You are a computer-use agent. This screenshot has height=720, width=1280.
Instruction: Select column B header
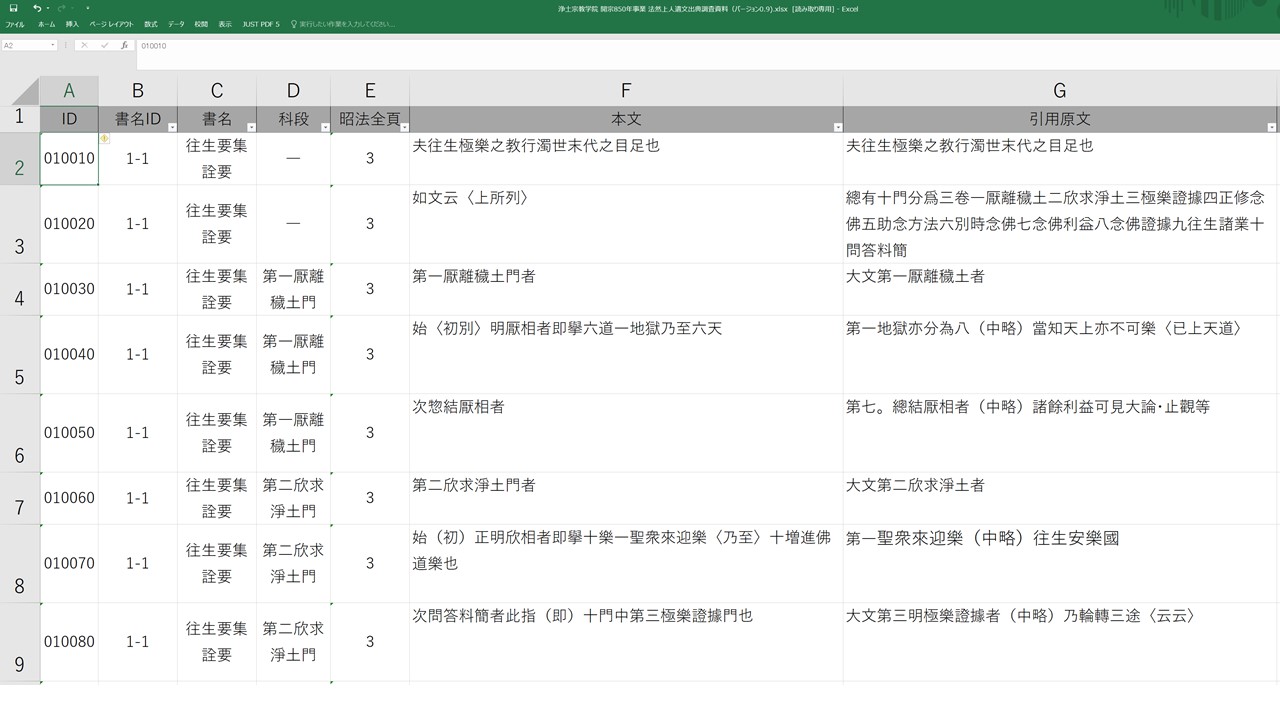(x=138, y=91)
